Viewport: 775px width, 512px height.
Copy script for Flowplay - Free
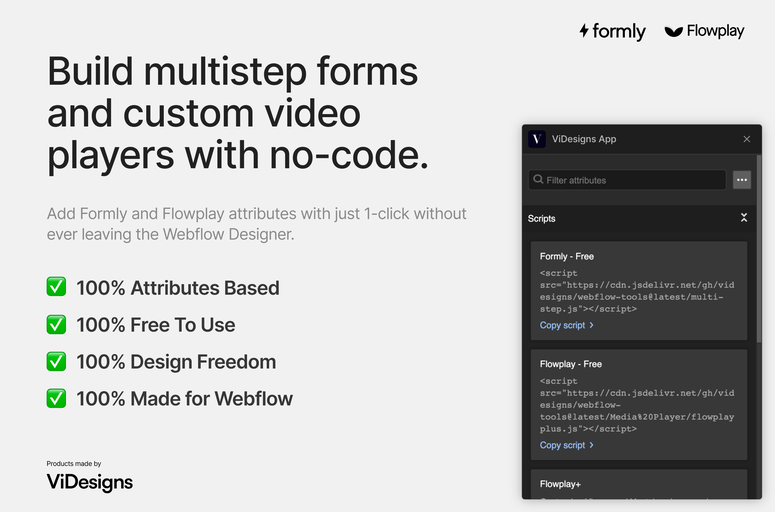tap(566, 445)
